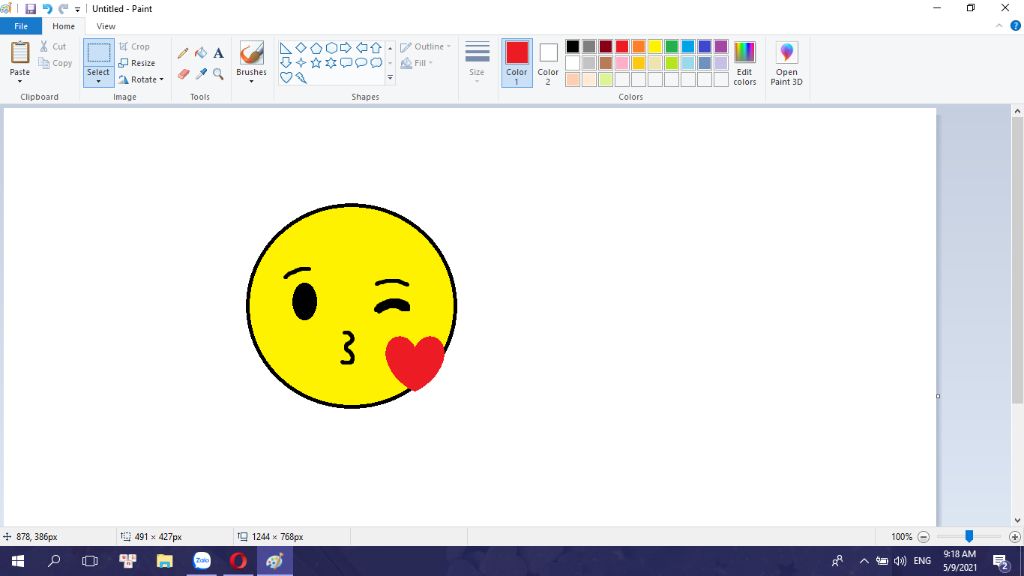Image resolution: width=1024 pixels, height=576 pixels.
Task: Click the Resize button
Action: pos(138,63)
